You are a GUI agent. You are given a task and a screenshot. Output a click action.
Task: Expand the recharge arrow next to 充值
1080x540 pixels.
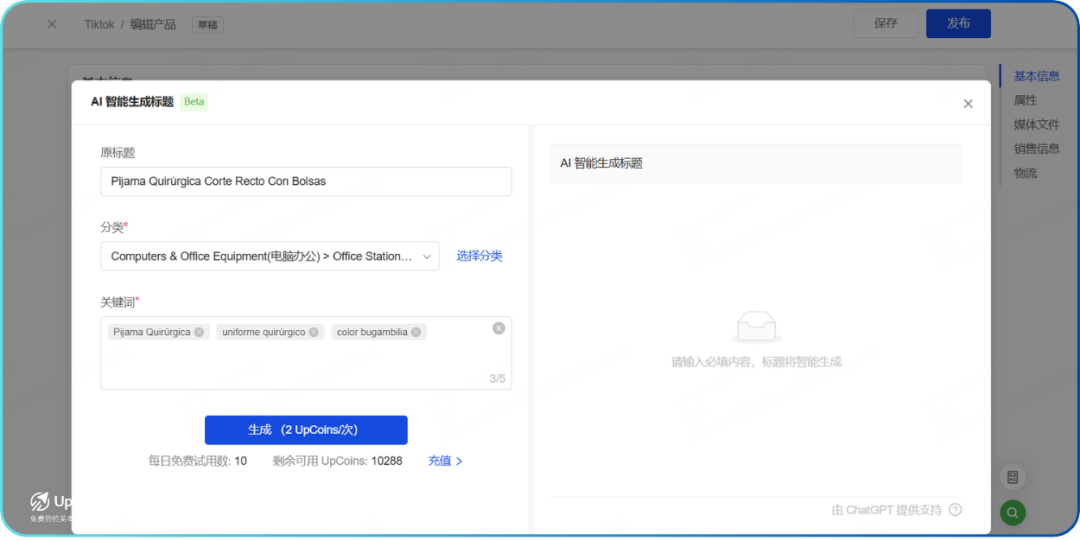[x=459, y=461]
